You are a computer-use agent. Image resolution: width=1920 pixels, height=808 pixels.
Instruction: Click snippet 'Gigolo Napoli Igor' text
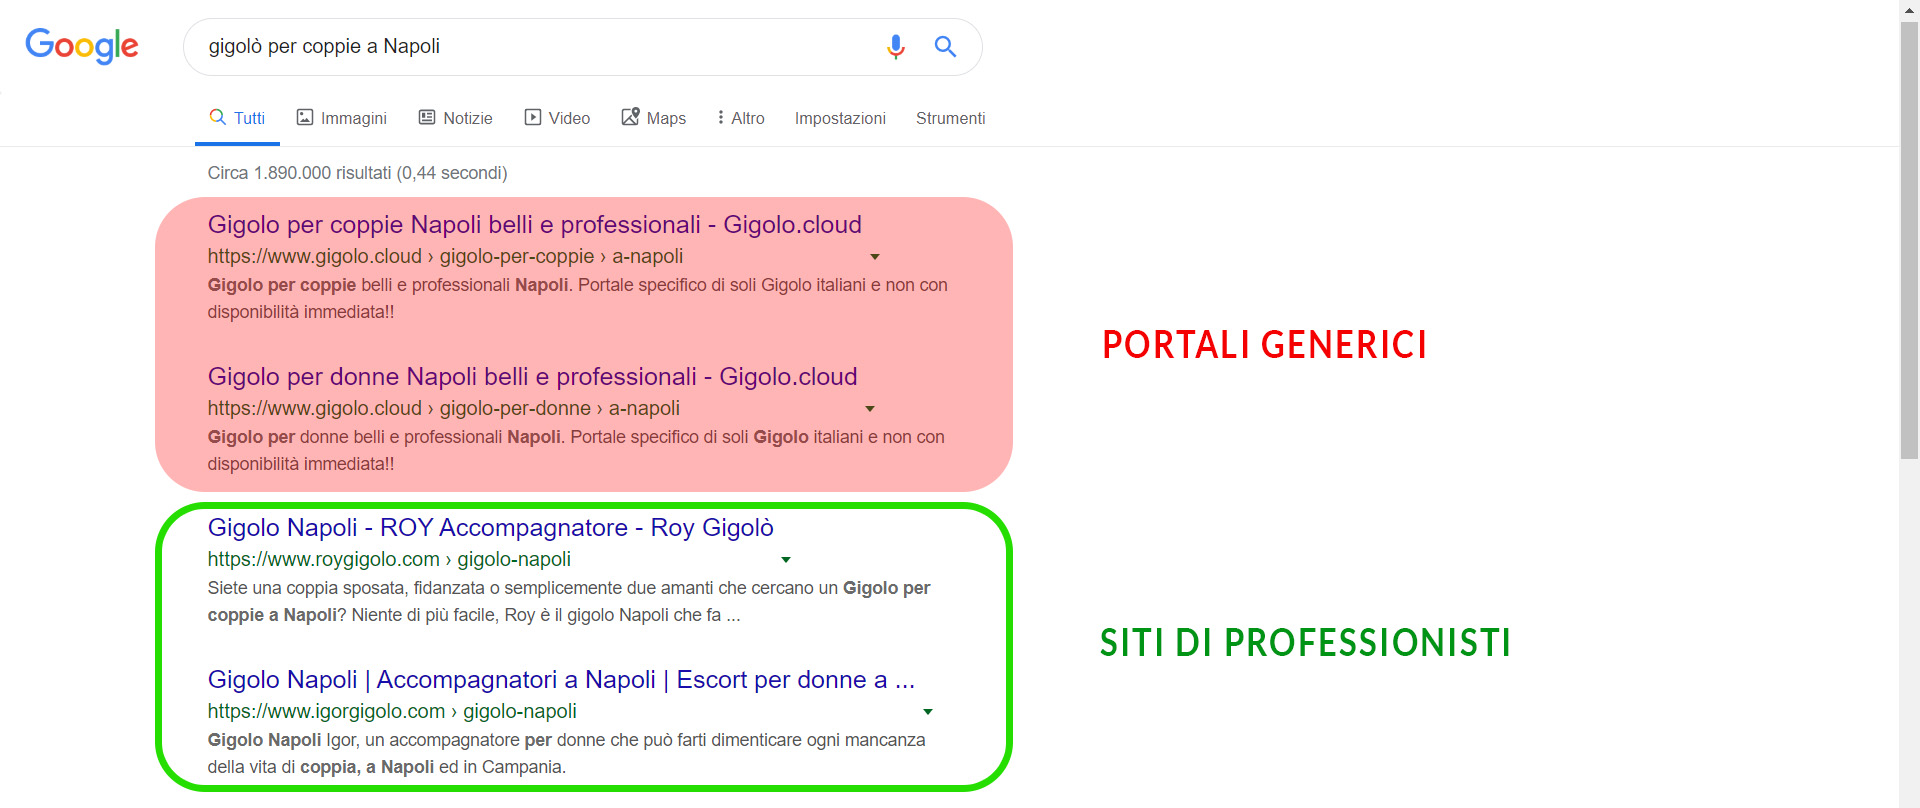click(567, 754)
